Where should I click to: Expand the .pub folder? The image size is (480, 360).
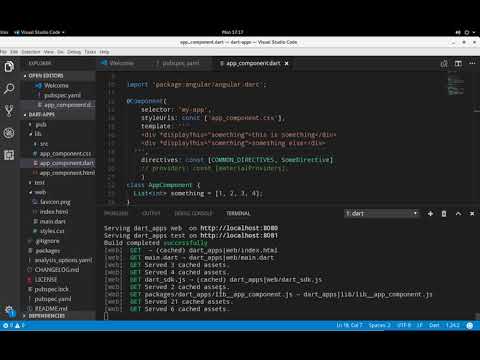click(x=41, y=124)
